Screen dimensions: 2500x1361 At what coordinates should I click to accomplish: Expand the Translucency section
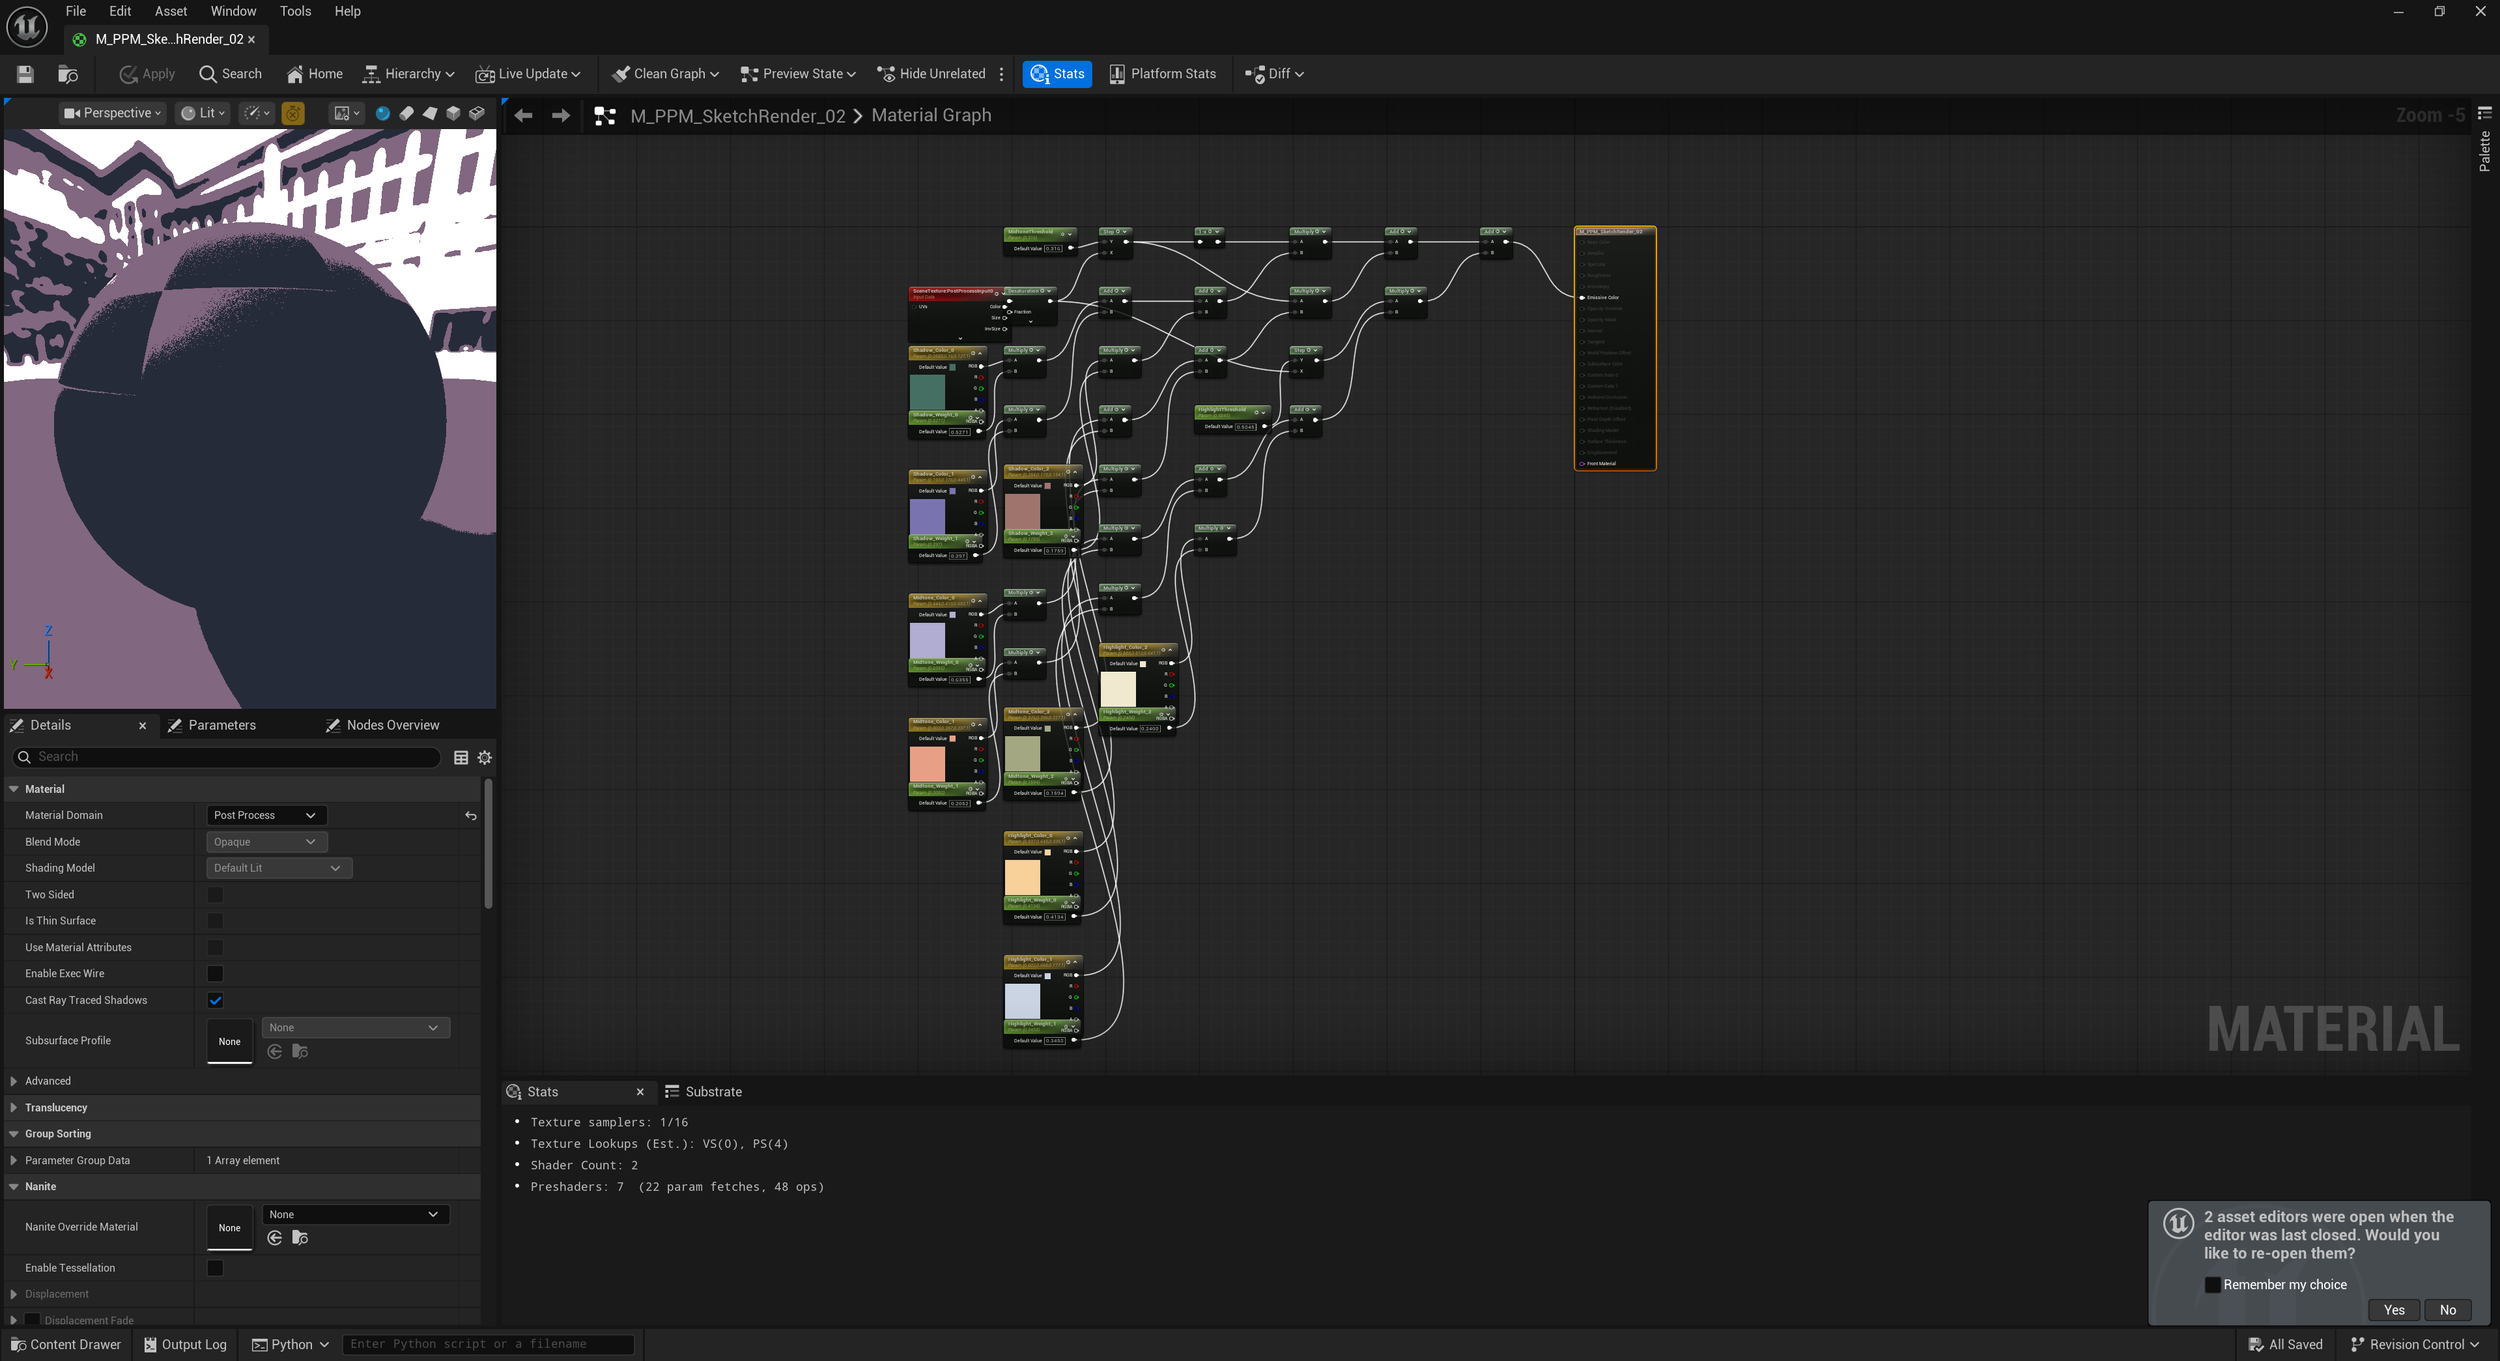tap(56, 1108)
